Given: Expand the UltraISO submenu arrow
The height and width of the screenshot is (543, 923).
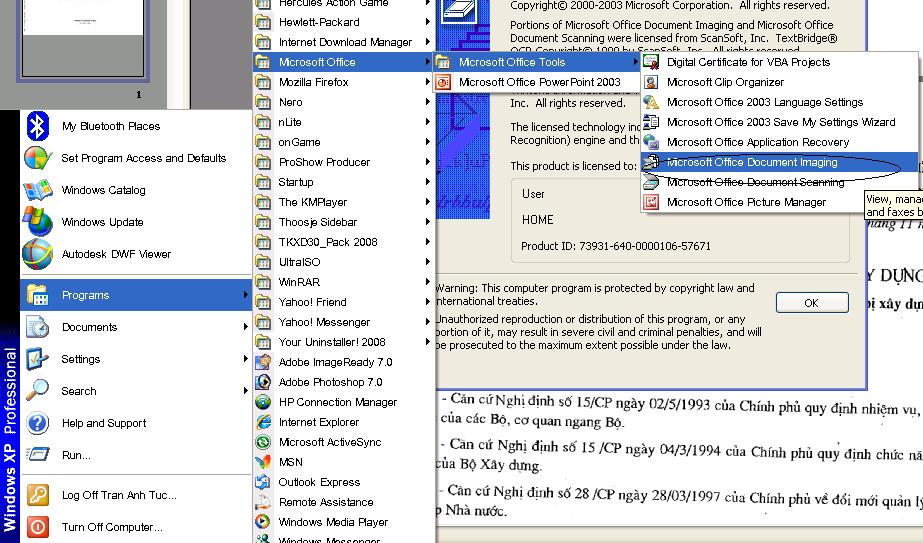Looking at the screenshot, I should pyautogui.click(x=428, y=261).
